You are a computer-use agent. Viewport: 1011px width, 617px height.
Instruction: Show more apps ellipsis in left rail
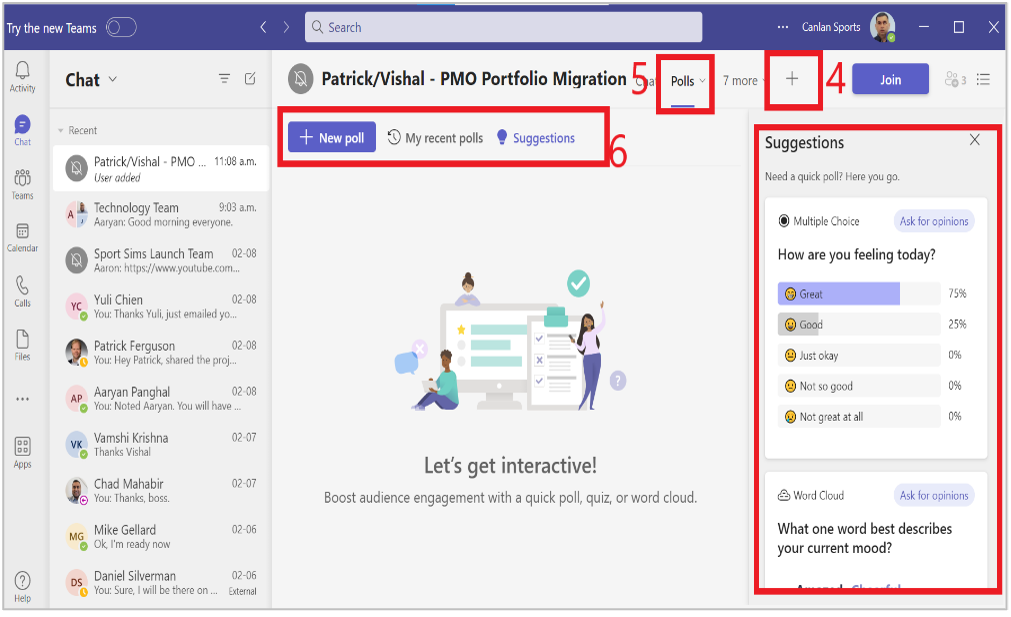point(23,399)
